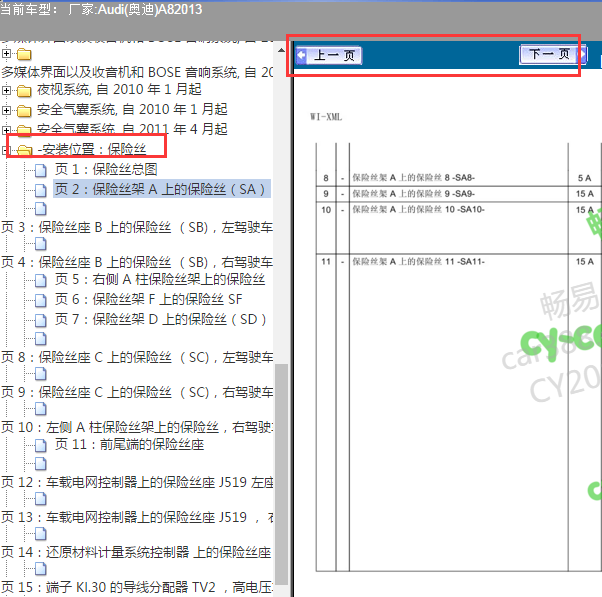Image resolution: width=602 pixels, height=597 pixels.
Task: Click document icon of 页 5 entry
Action: tap(41, 280)
